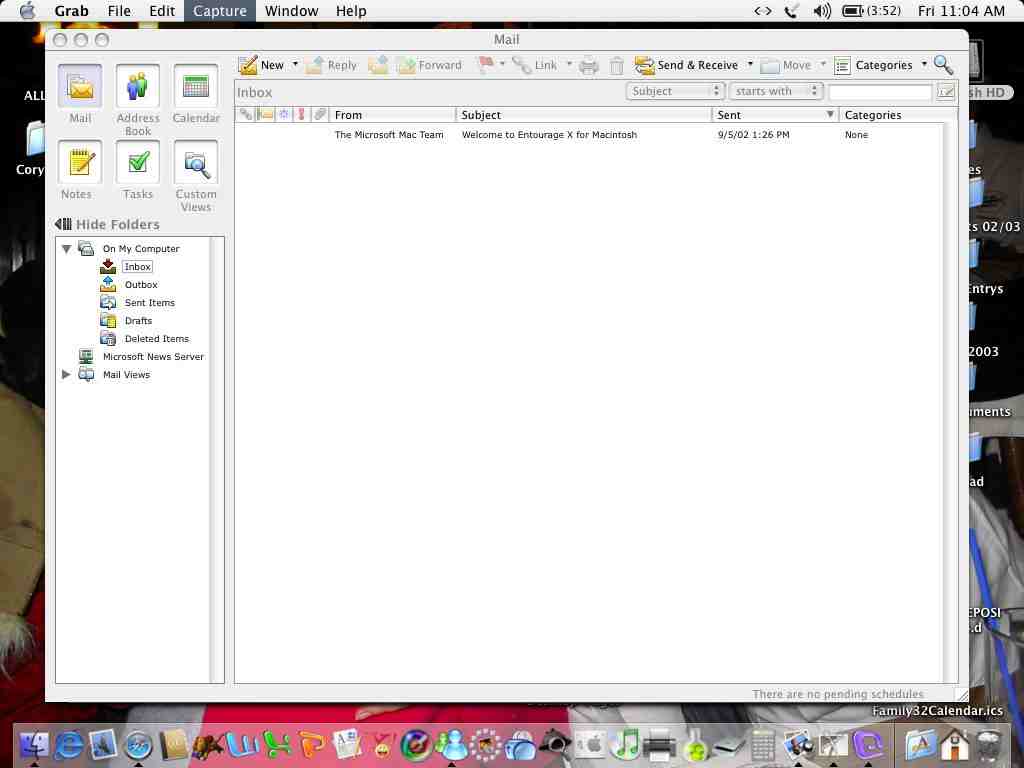
Task: Sort messages by the From column
Action: click(392, 115)
